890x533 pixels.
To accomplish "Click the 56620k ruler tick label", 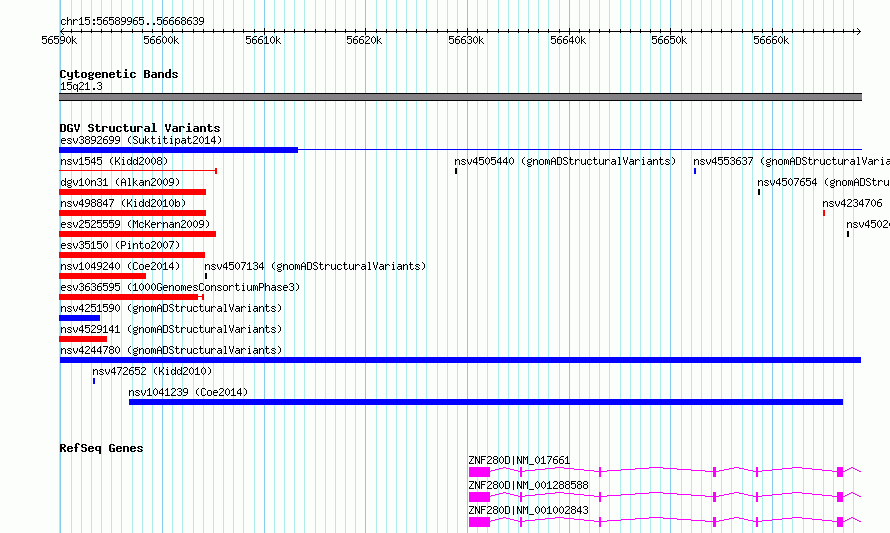I will pos(364,40).
